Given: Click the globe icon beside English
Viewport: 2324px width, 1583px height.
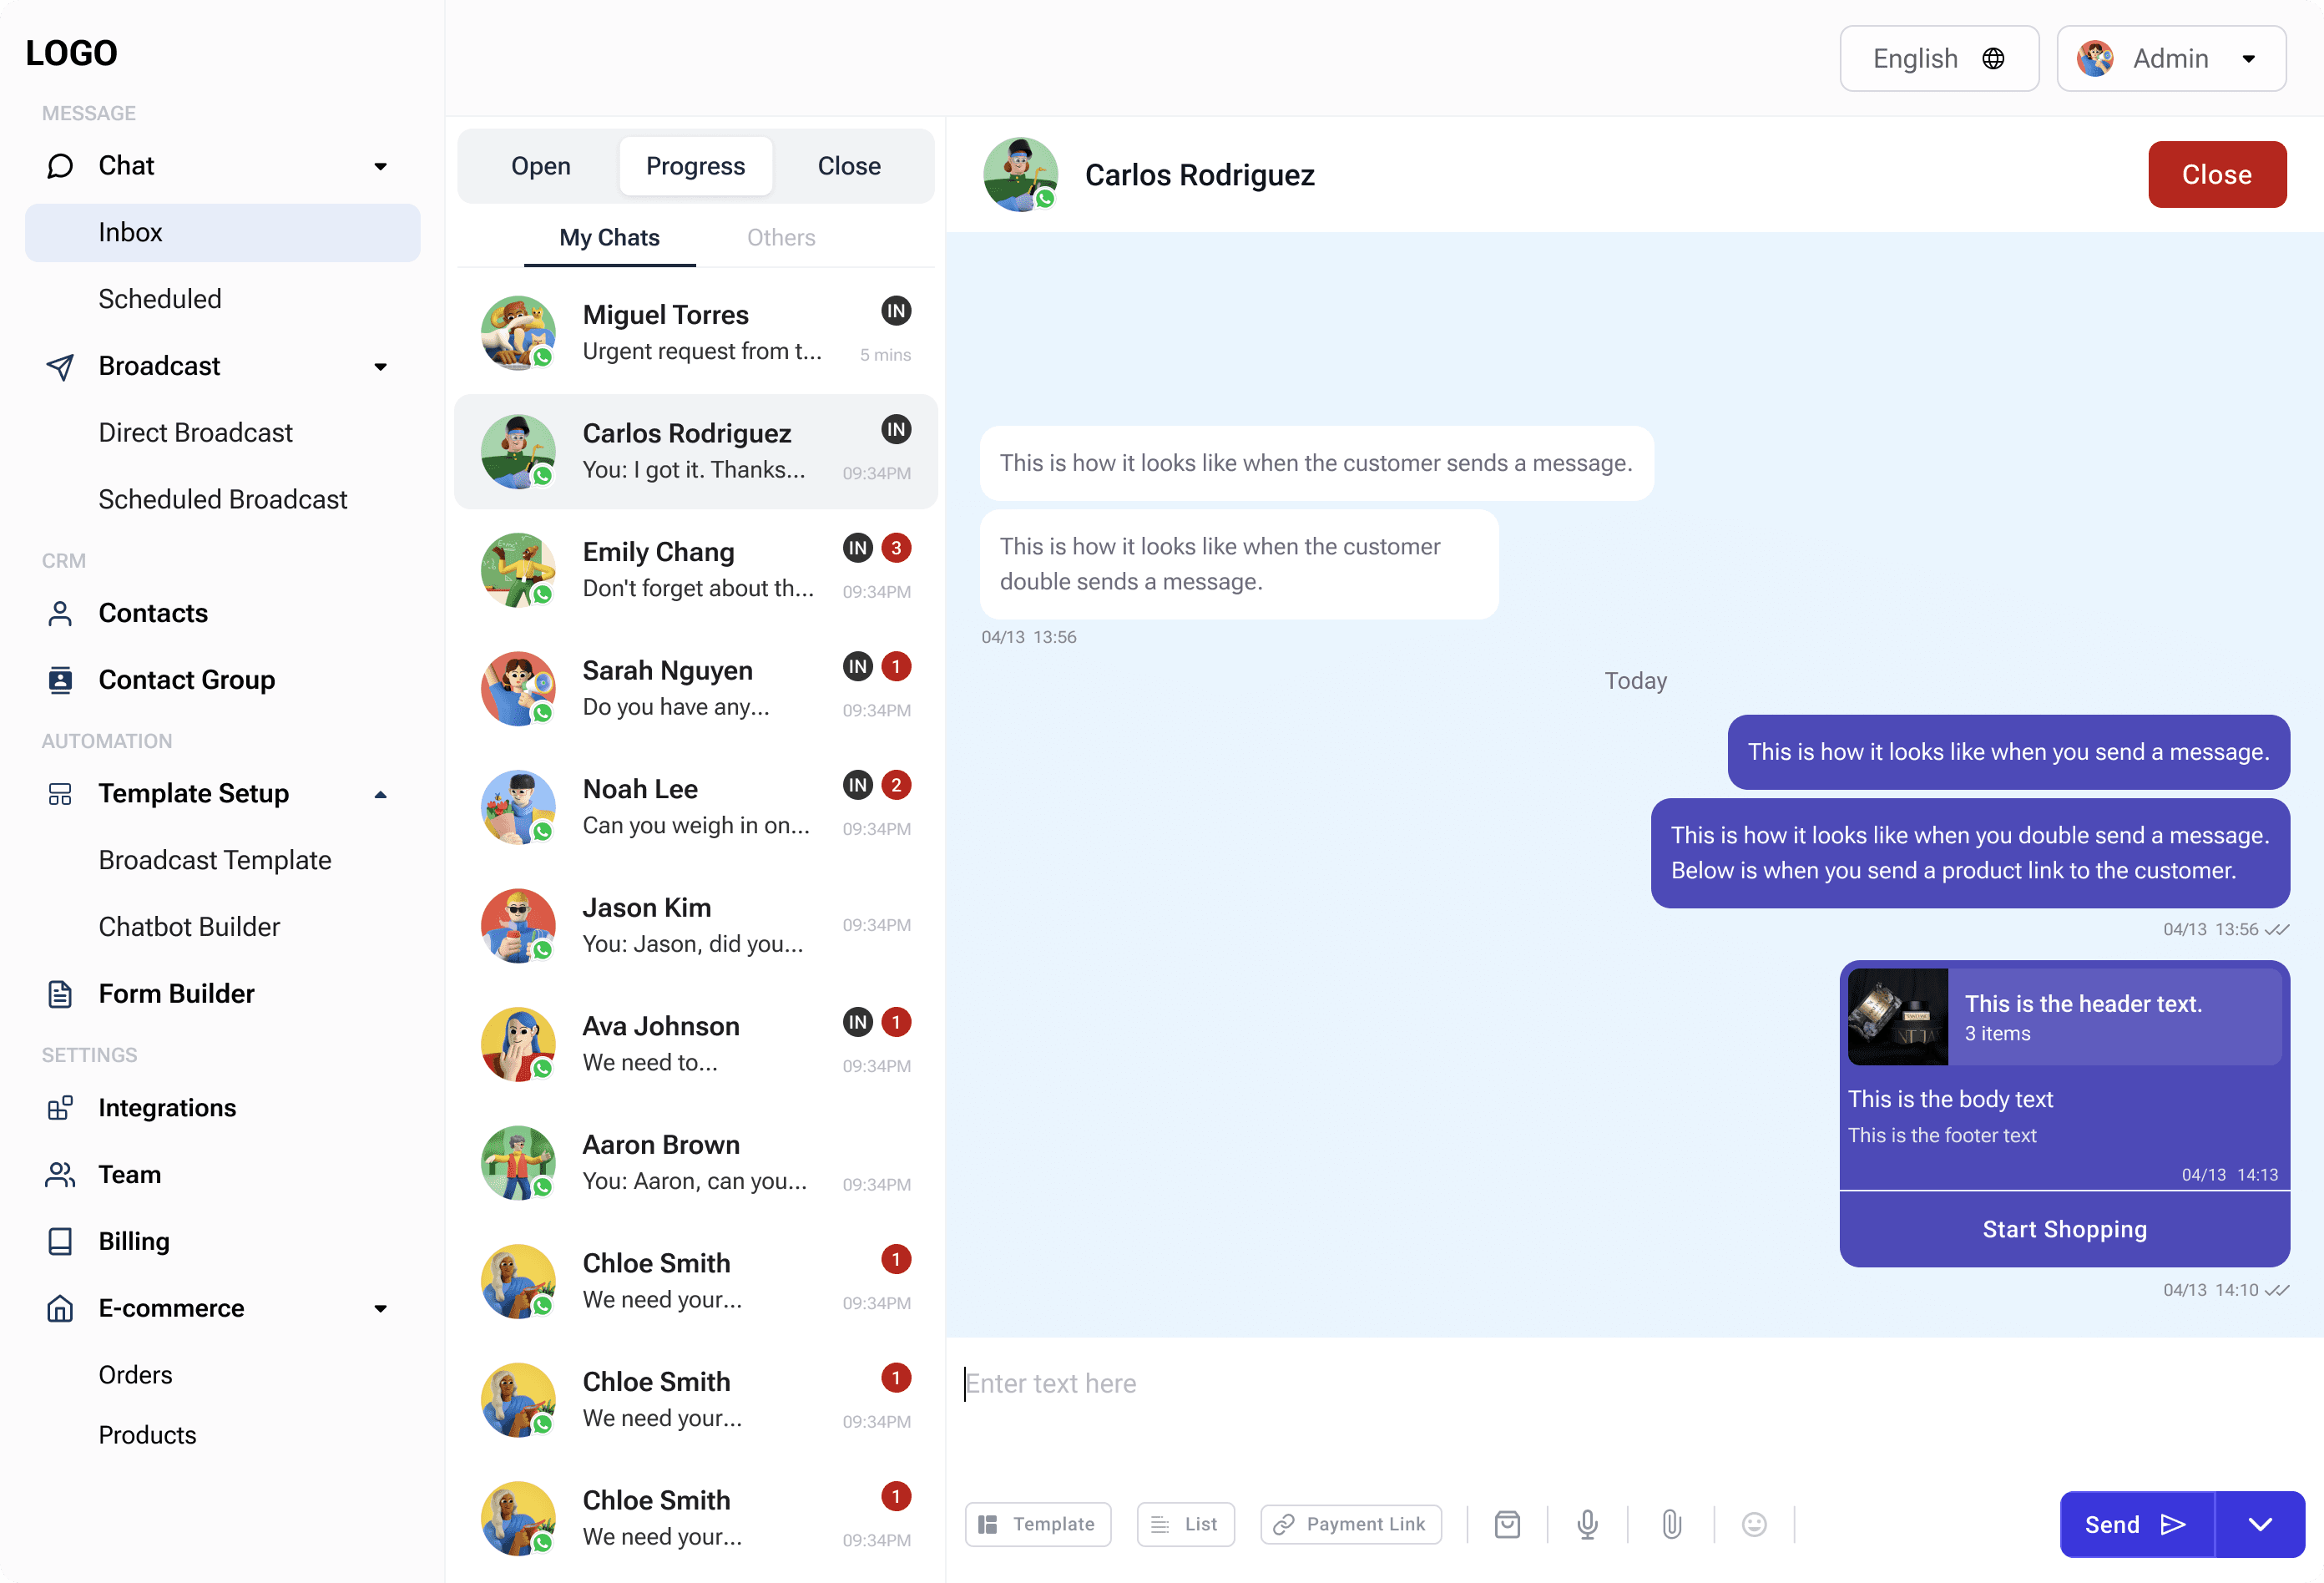Looking at the screenshot, I should tap(1993, 59).
